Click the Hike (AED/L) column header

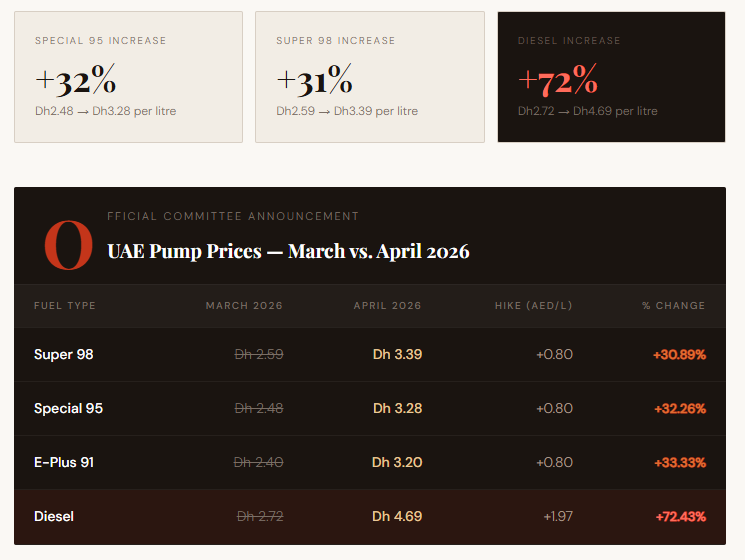point(533,306)
